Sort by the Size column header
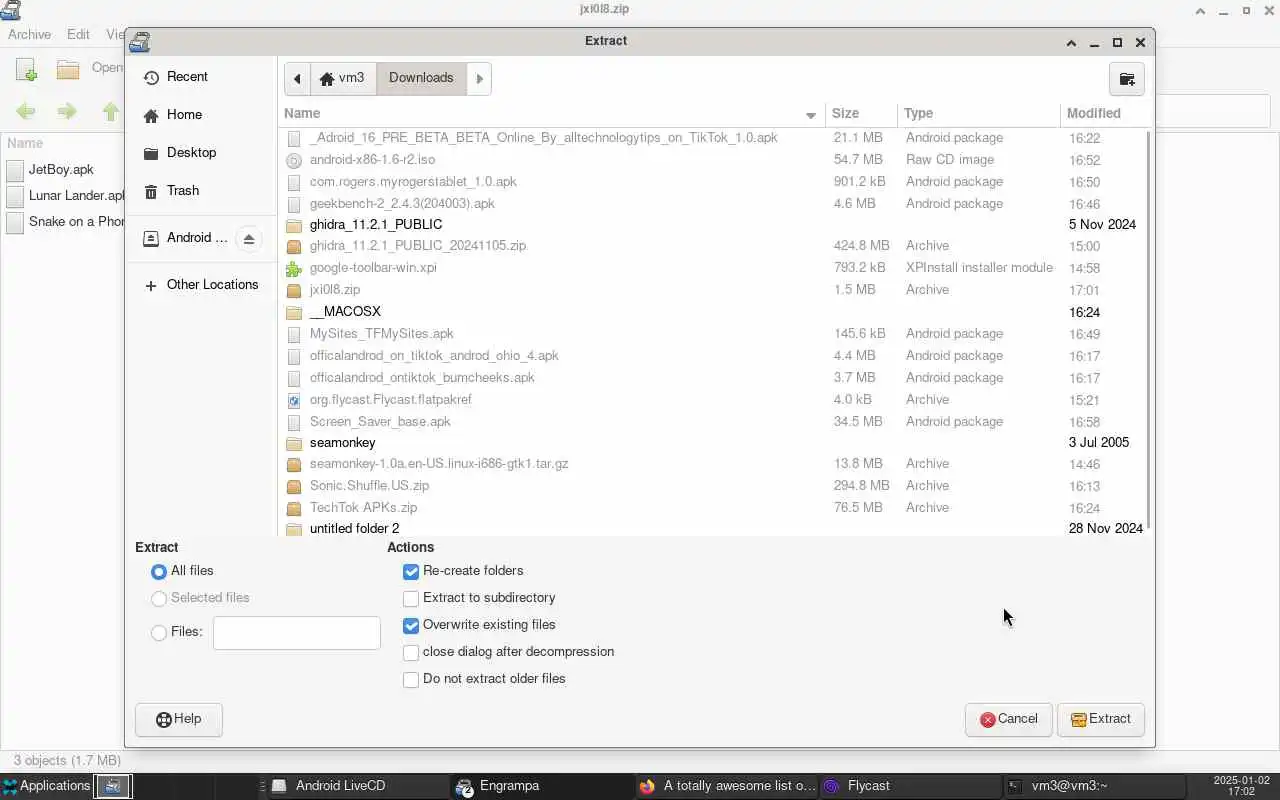The width and height of the screenshot is (1280, 800). tap(861, 114)
